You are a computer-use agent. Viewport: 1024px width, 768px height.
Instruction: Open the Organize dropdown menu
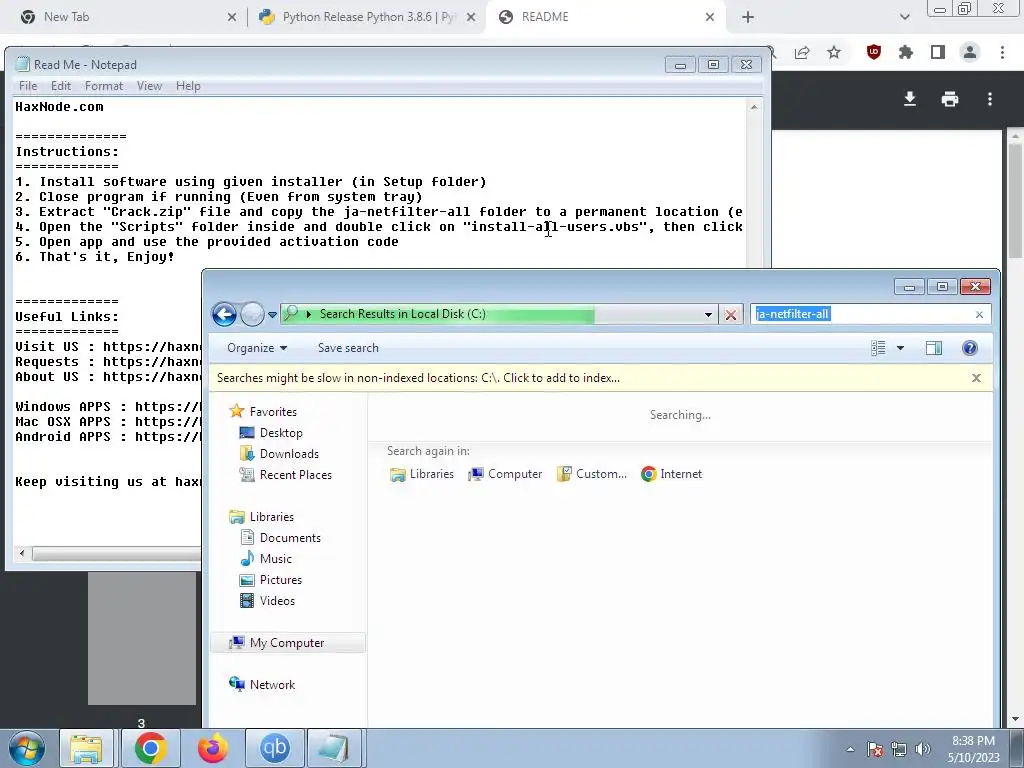click(257, 348)
